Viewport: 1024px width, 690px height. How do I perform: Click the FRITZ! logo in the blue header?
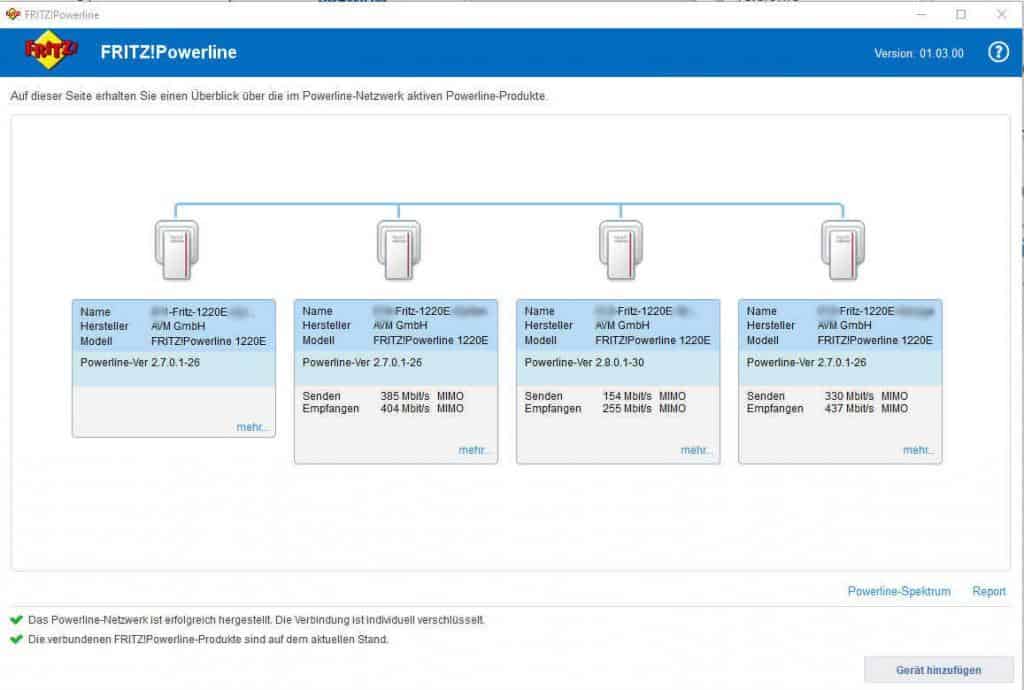tap(51, 50)
